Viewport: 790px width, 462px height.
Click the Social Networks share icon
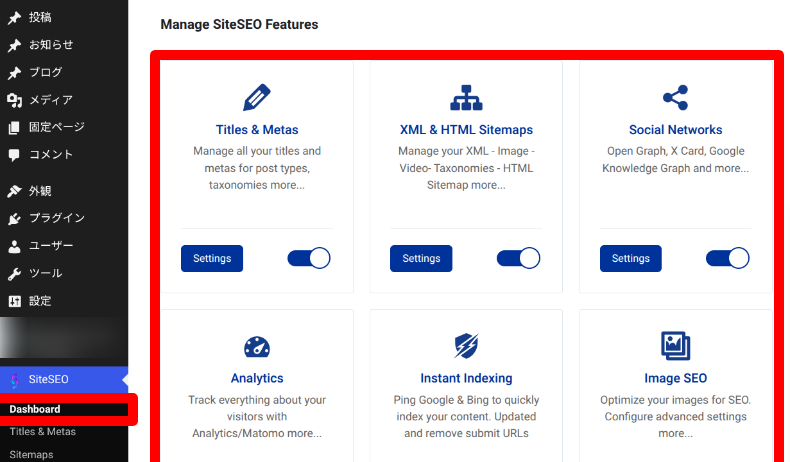[676, 97]
